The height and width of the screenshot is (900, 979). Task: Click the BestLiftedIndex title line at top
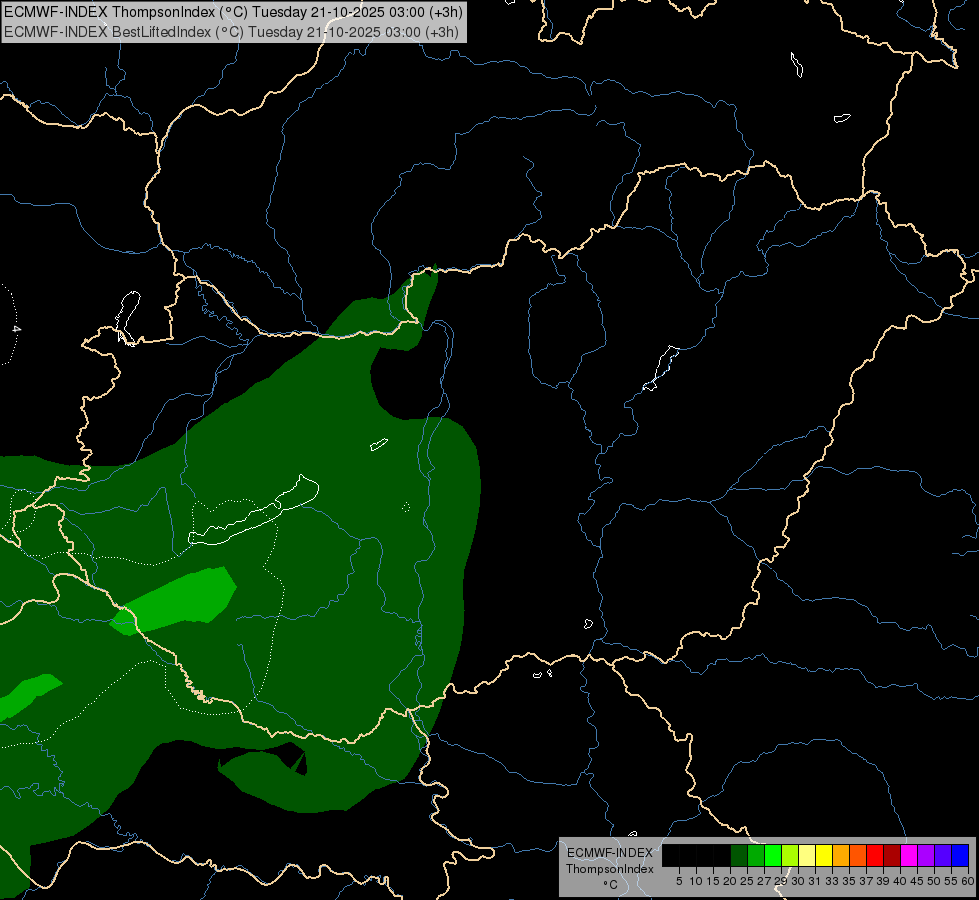pos(232,31)
